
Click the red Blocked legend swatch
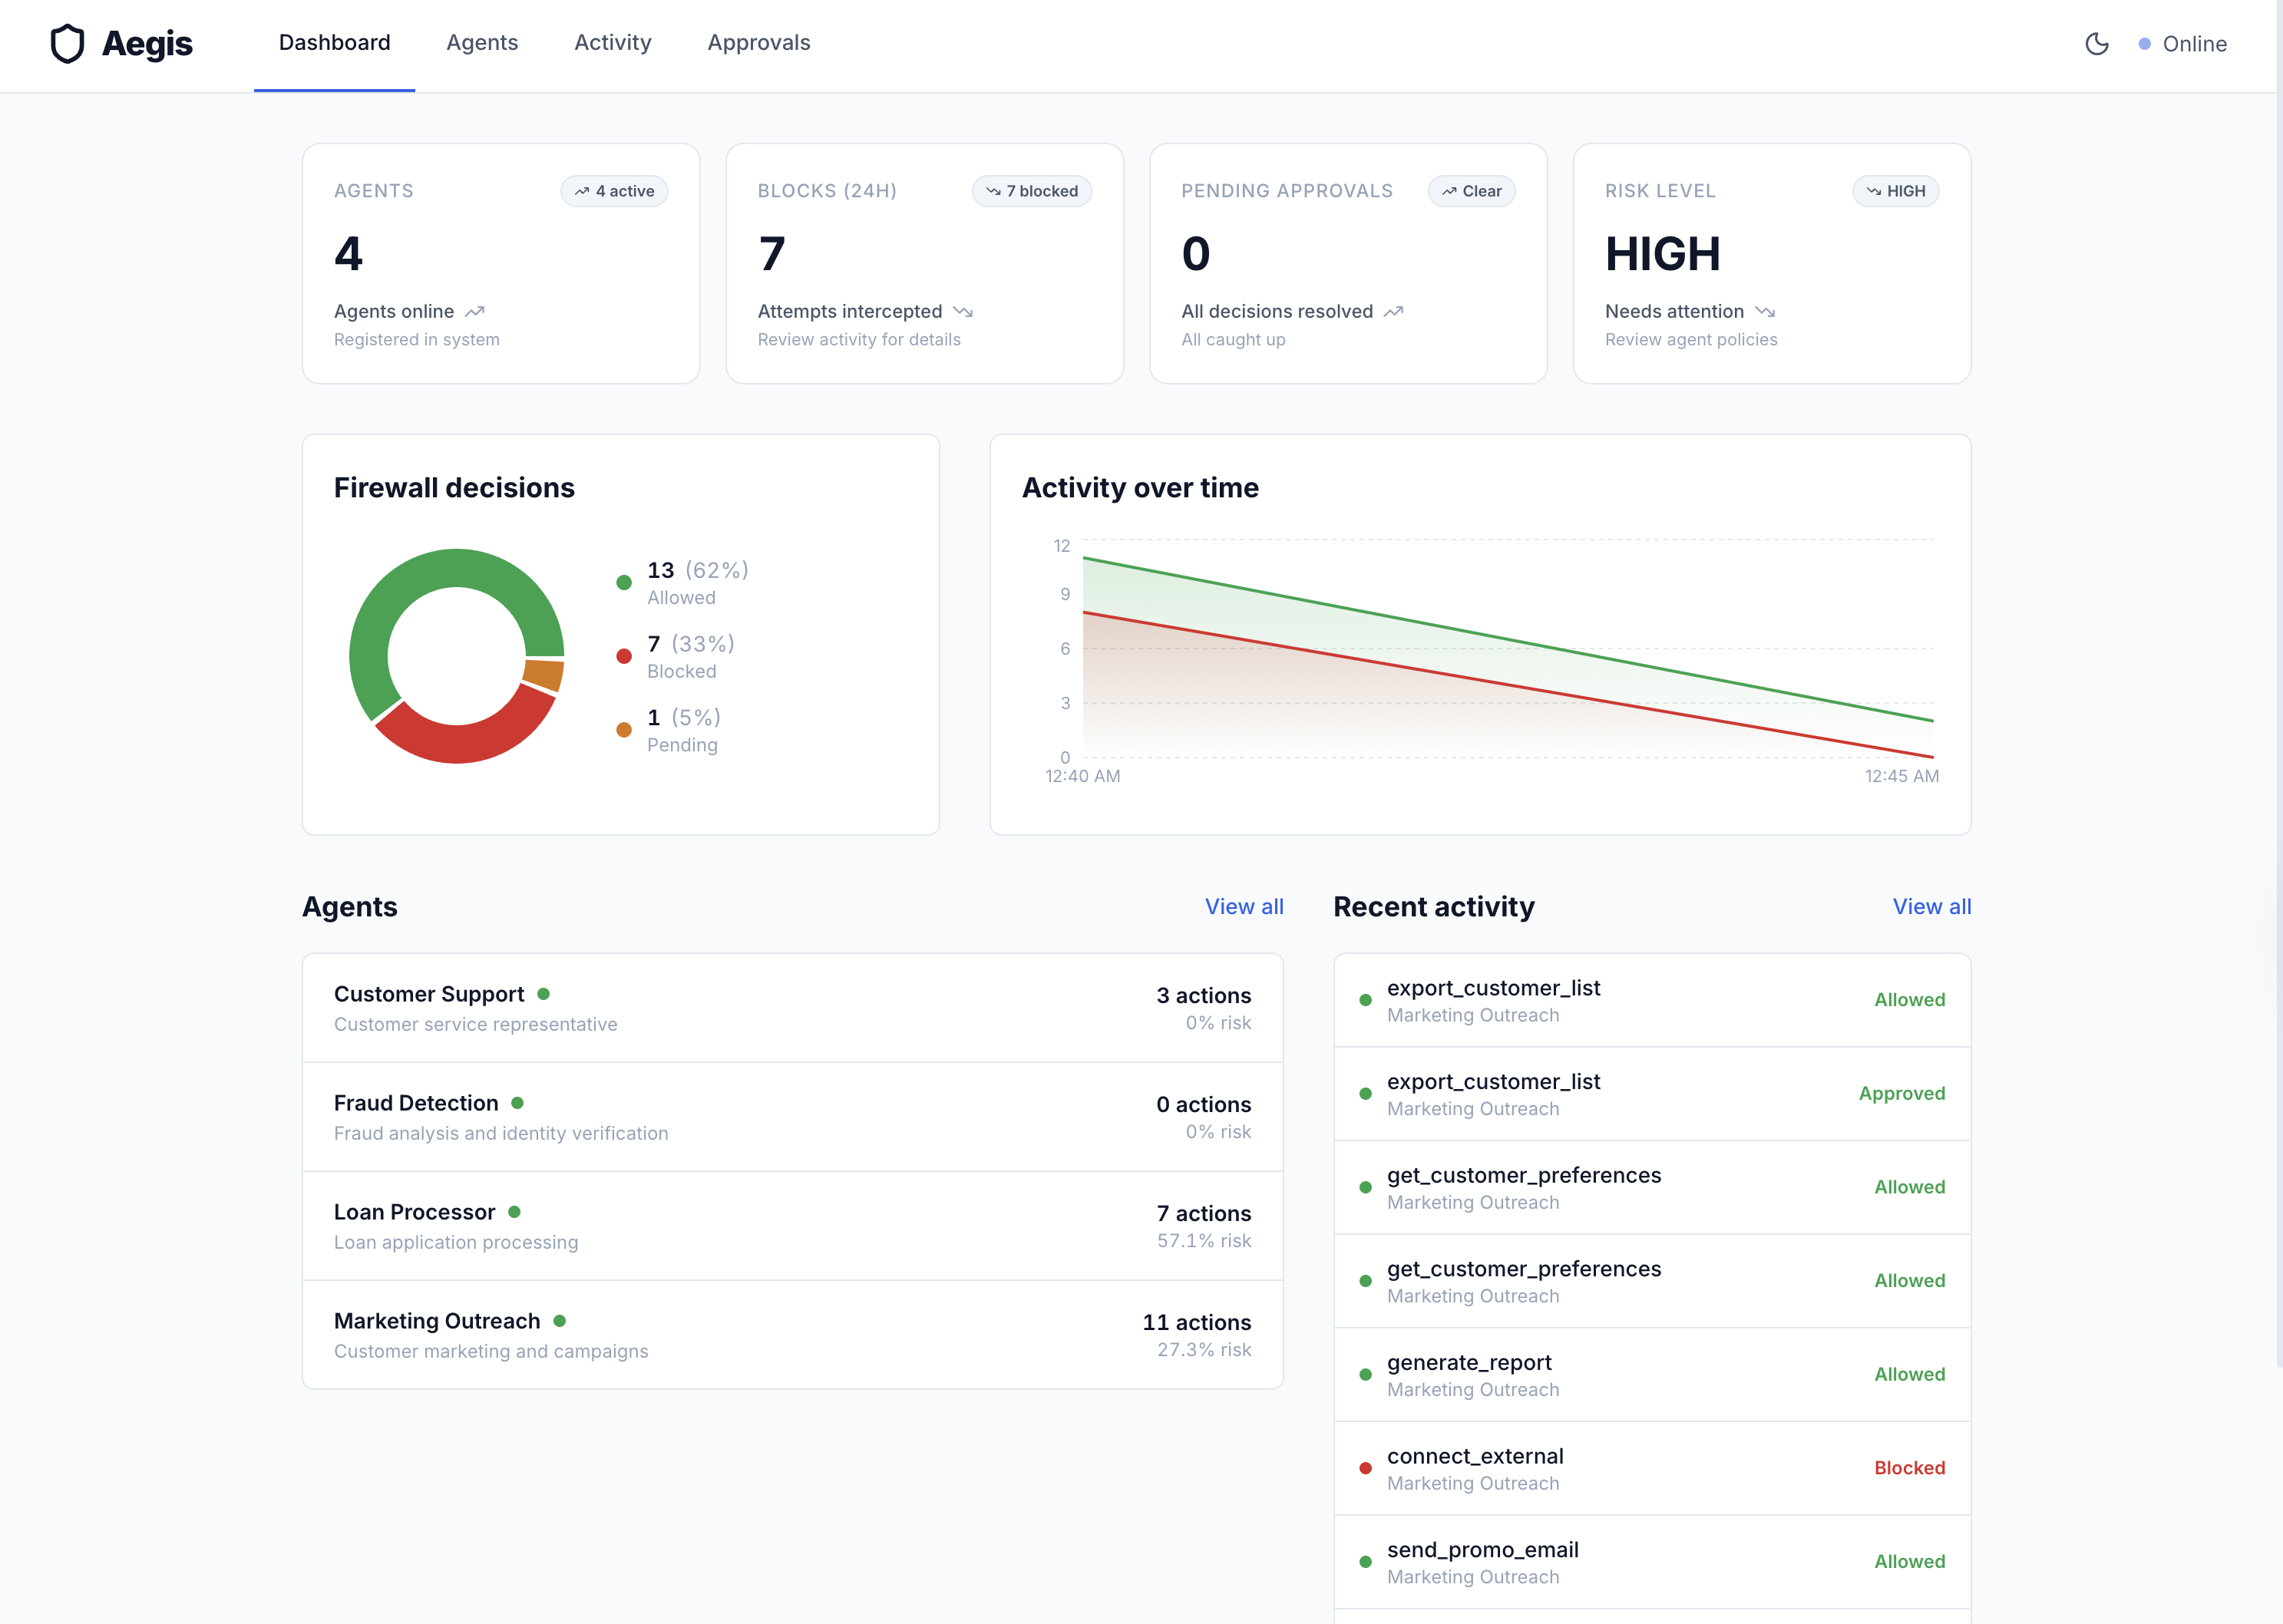pyautogui.click(x=624, y=656)
